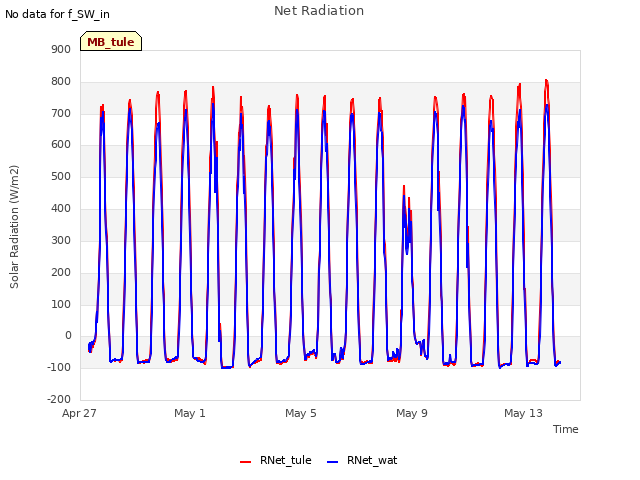Click the red RNet_tule legend color marker
This screenshot has height=480, width=640.
pos(245,462)
